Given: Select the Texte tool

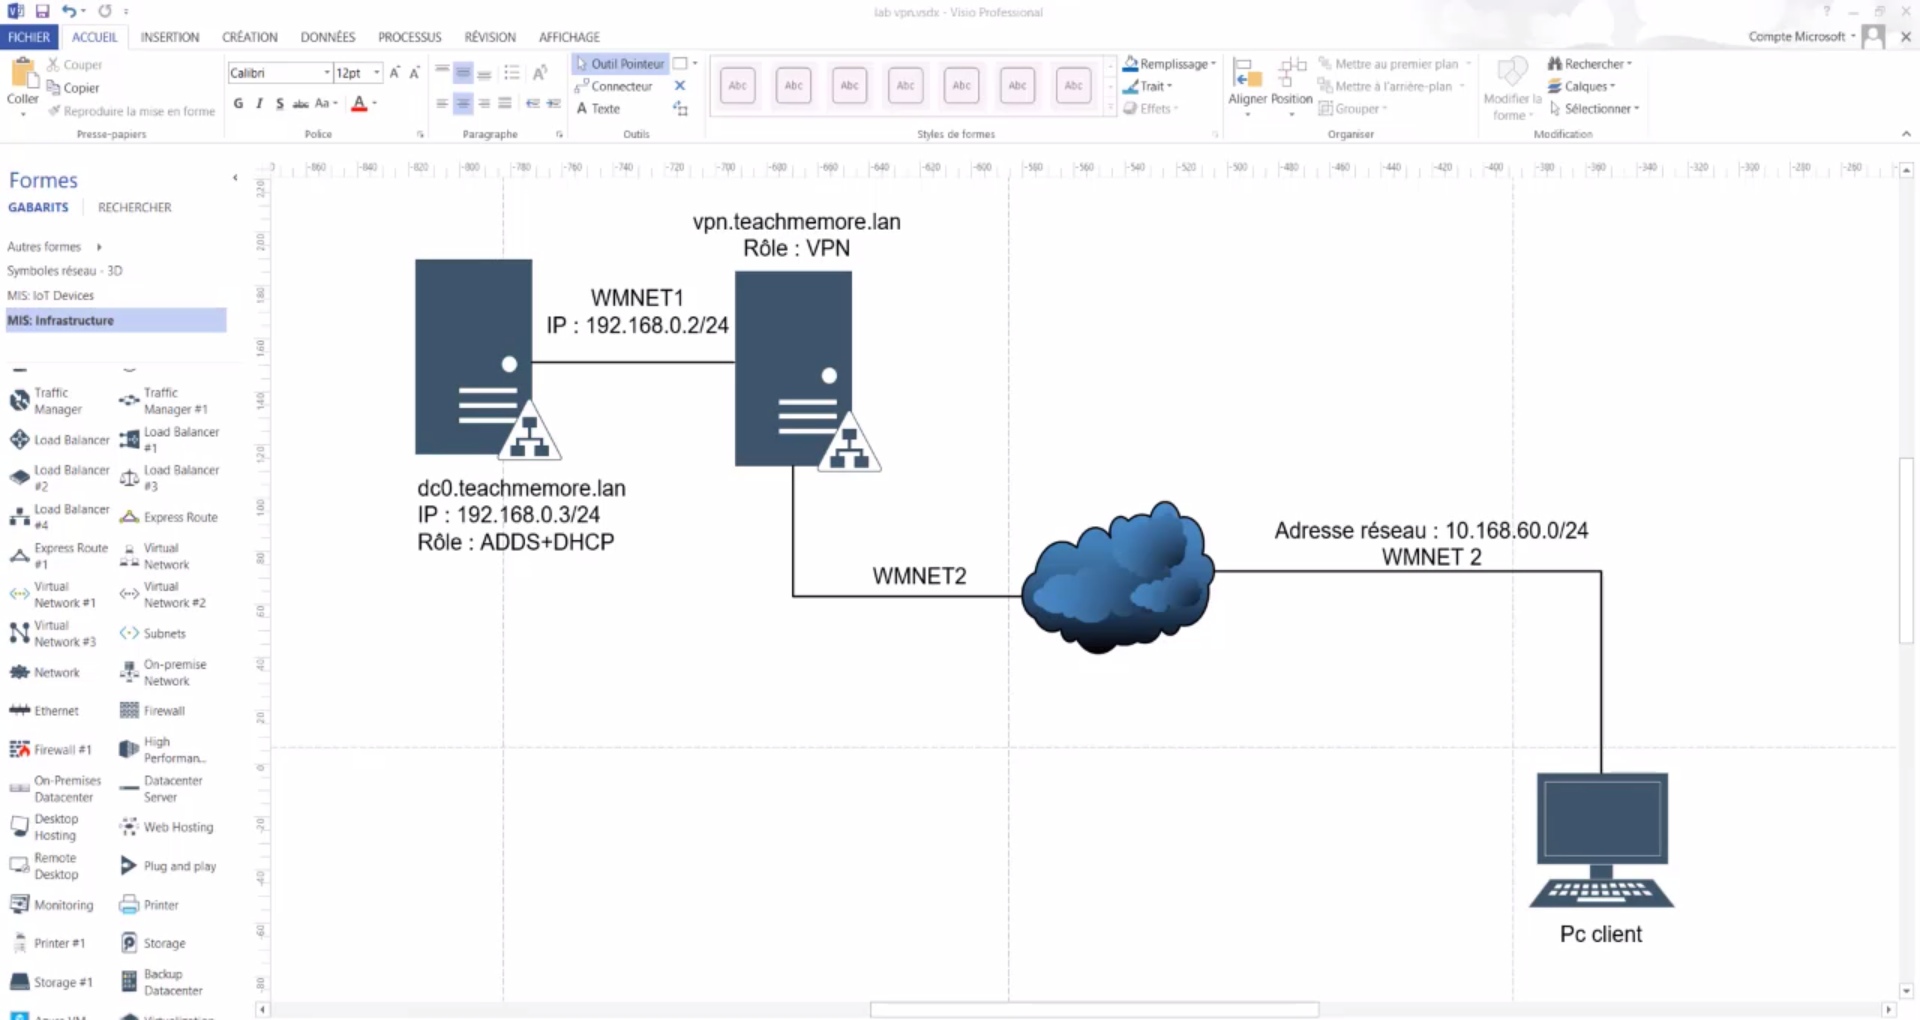Looking at the screenshot, I should 601,109.
